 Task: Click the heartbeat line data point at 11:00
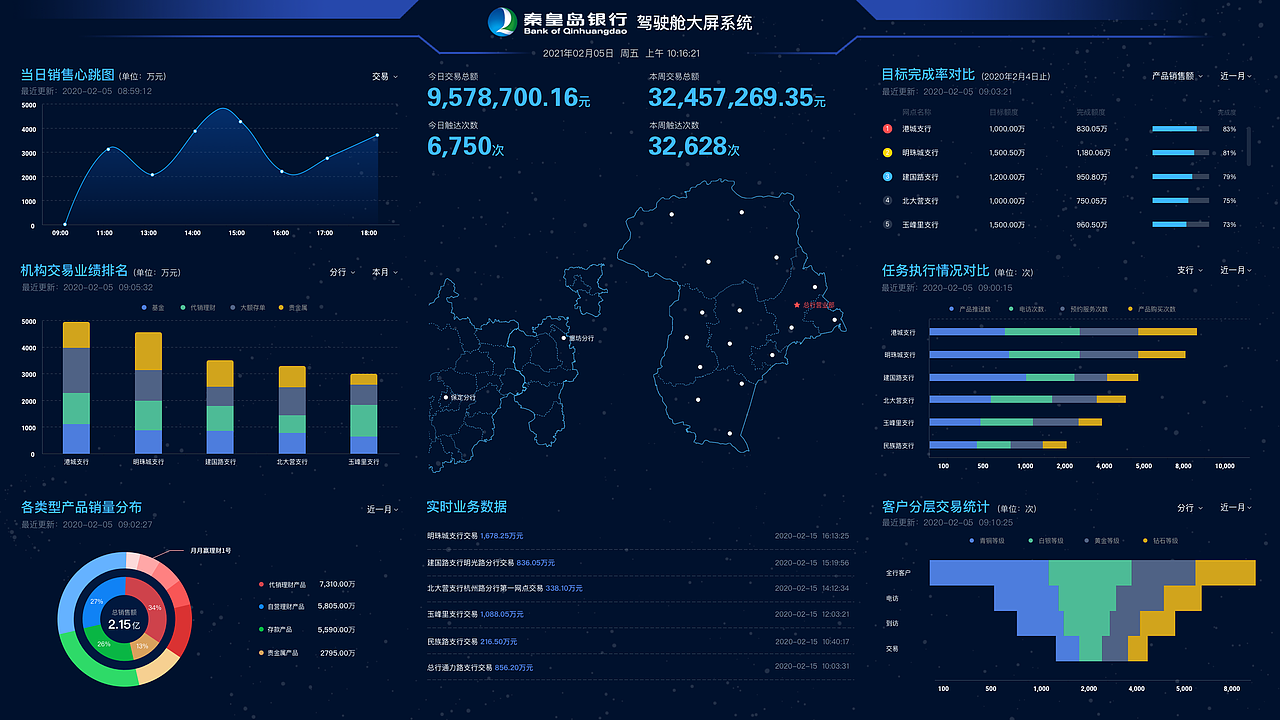tap(108, 150)
